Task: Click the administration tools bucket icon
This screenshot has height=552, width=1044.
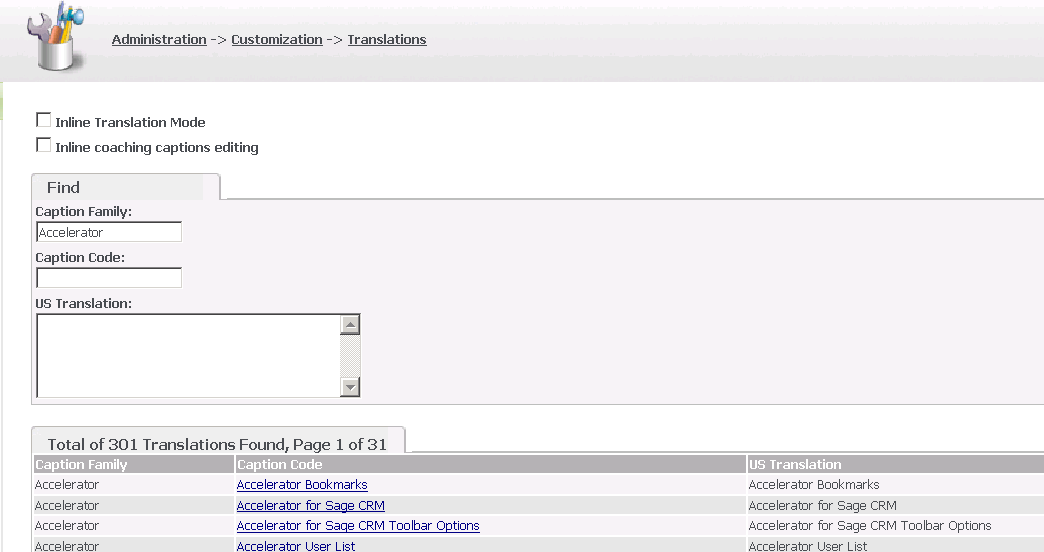Action: [x=56, y=36]
